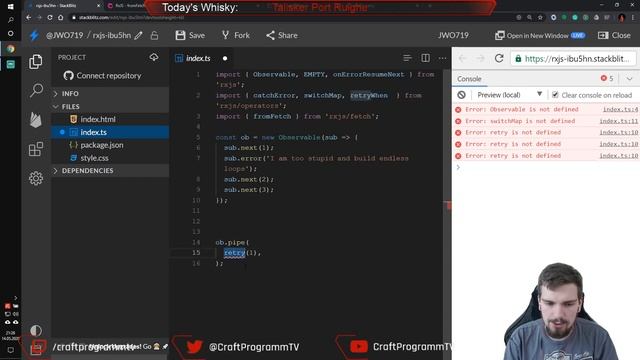
Task: Open the Preview (local) dropdown
Action: [509, 95]
